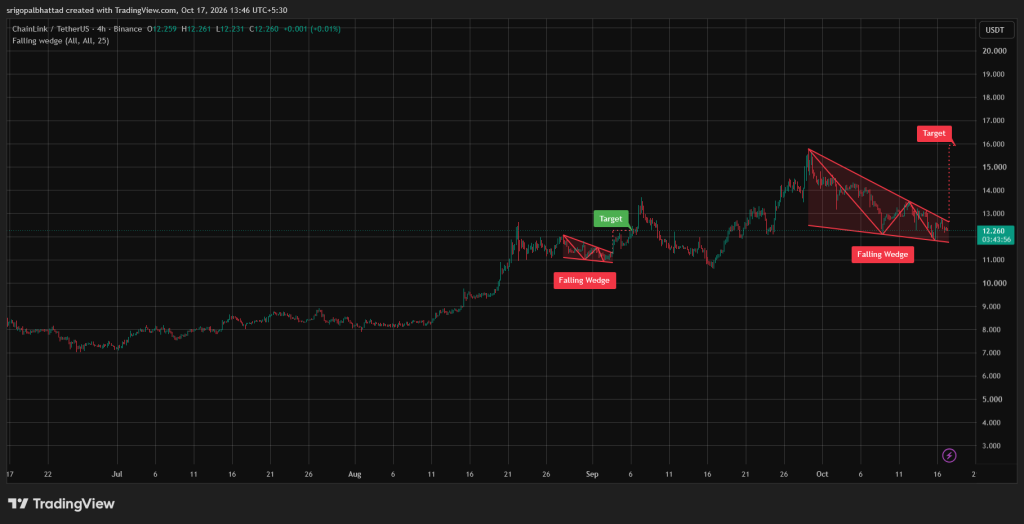The image size is (1024, 524).
Task: Select the red Target label near 16.000
Action: click(x=934, y=133)
